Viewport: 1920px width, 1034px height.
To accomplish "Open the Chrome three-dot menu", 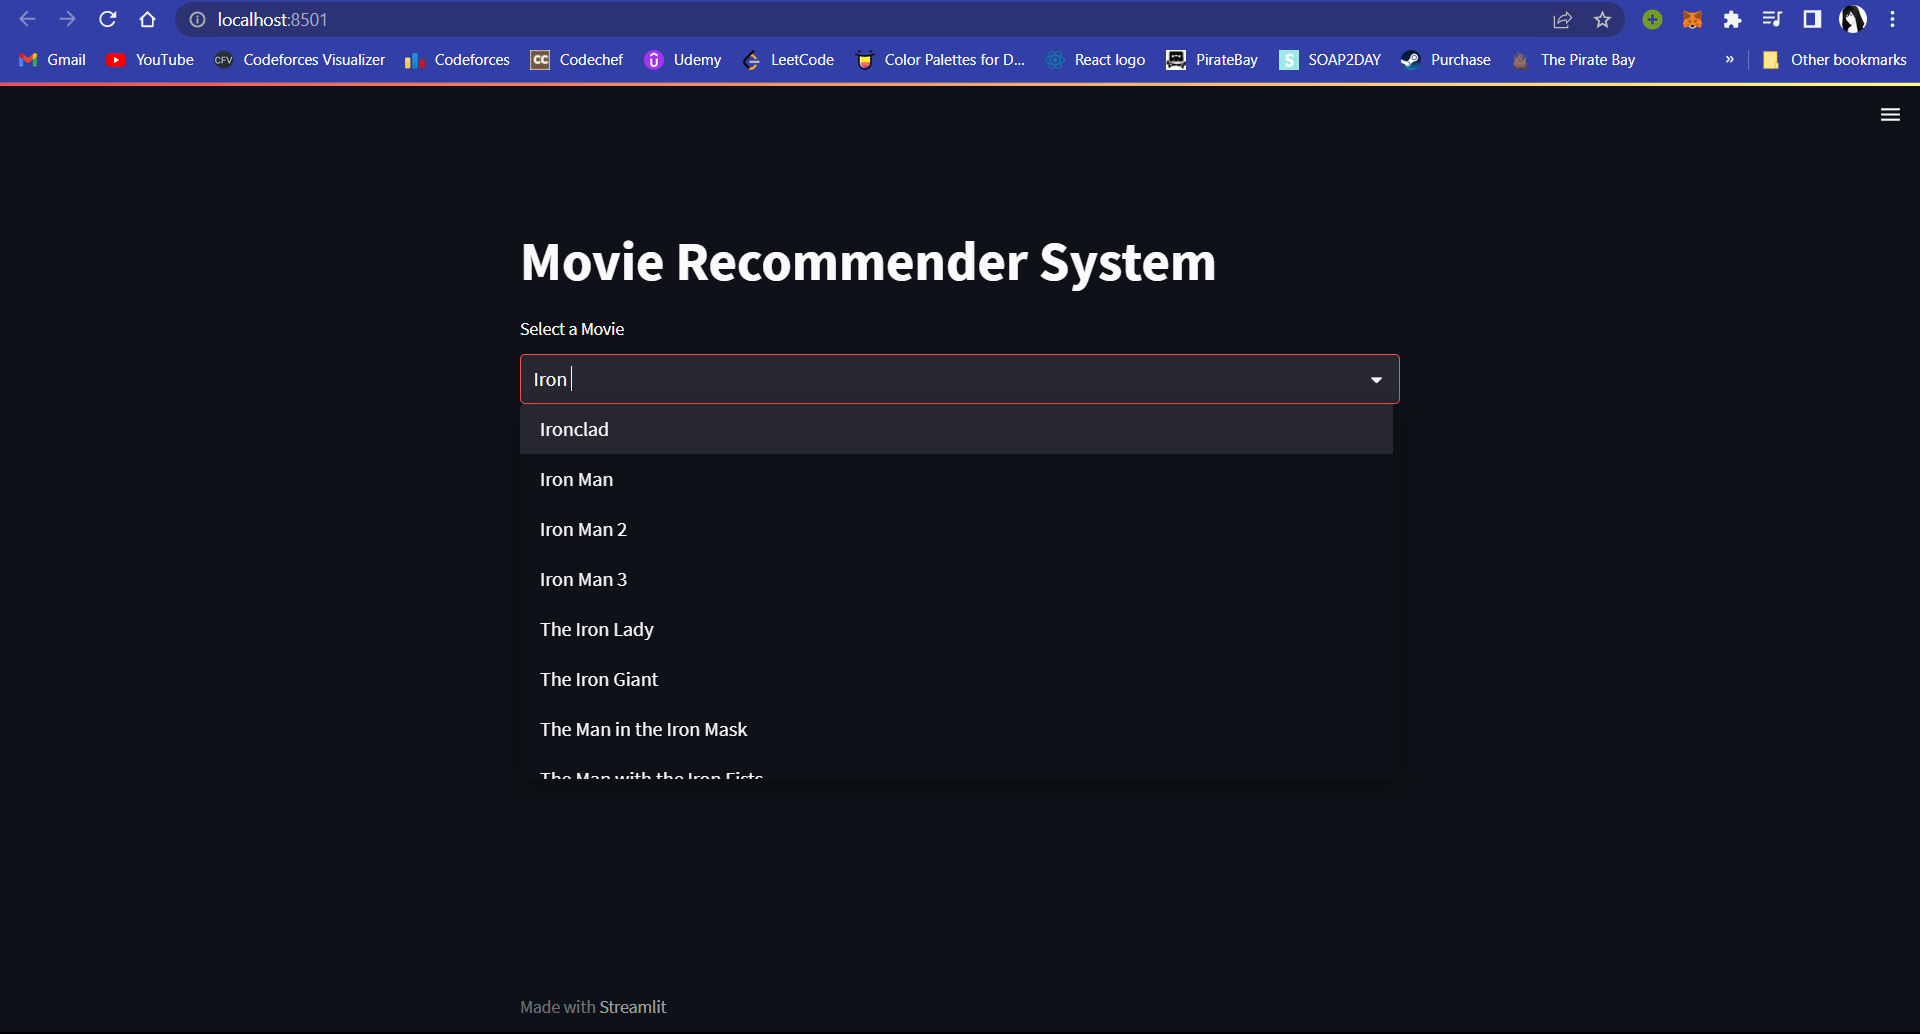I will (x=1892, y=19).
